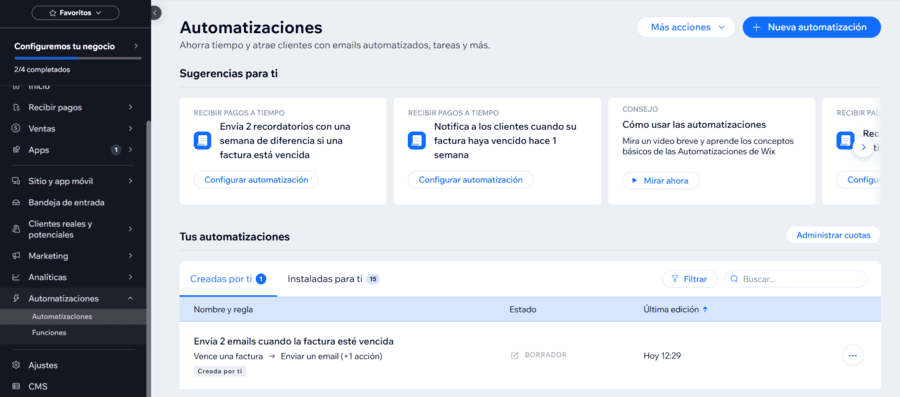
Task: Click the CMS database icon
Action: click(16, 386)
